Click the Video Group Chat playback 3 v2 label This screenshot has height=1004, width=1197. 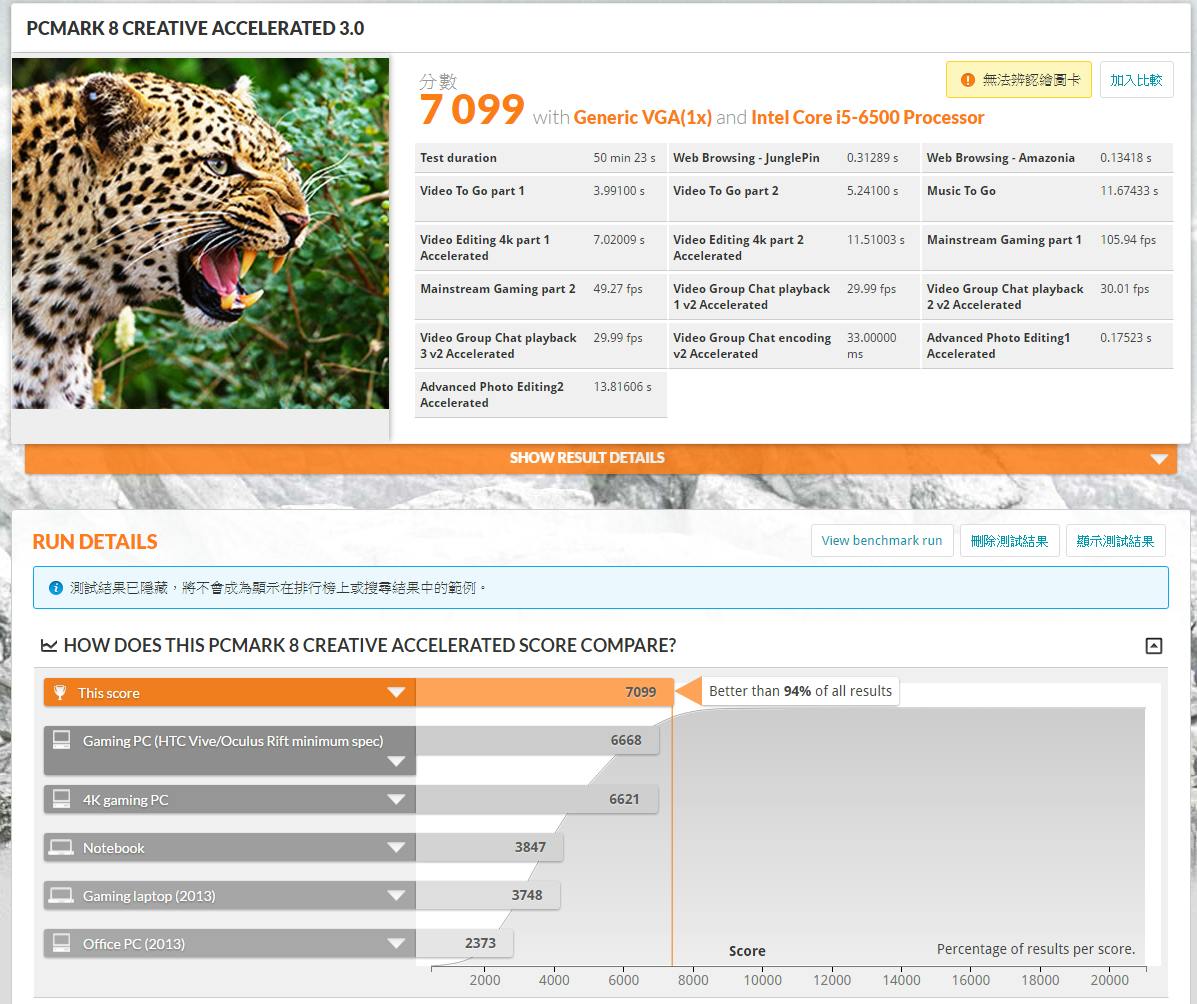pyautogui.click(x=498, y=345)
